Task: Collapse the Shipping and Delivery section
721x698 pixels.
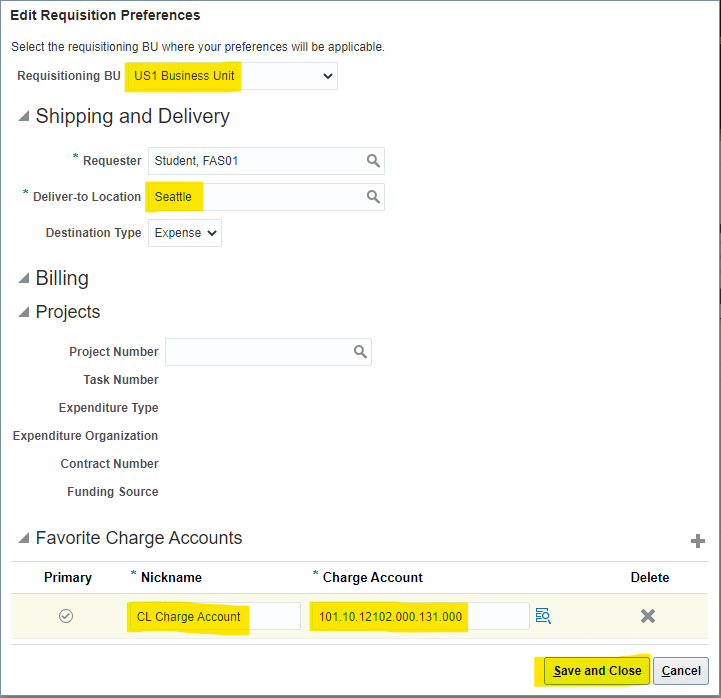Action: 23,117
